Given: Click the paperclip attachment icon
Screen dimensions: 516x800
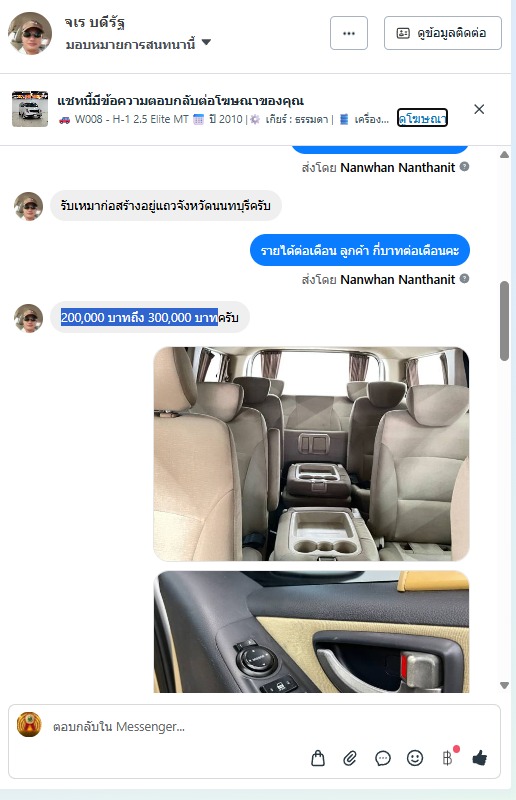Looking at the screenshot, I should (x=350, y=758).
